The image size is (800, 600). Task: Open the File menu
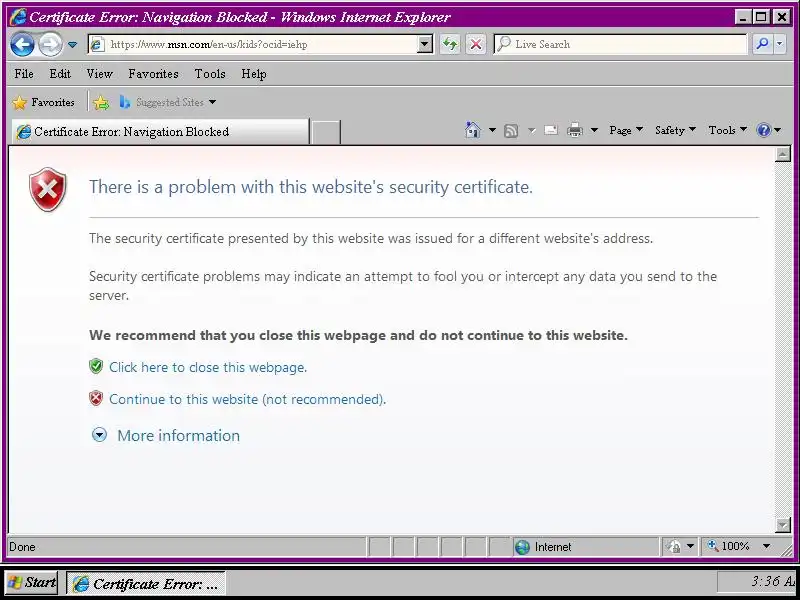click(24, 74)
